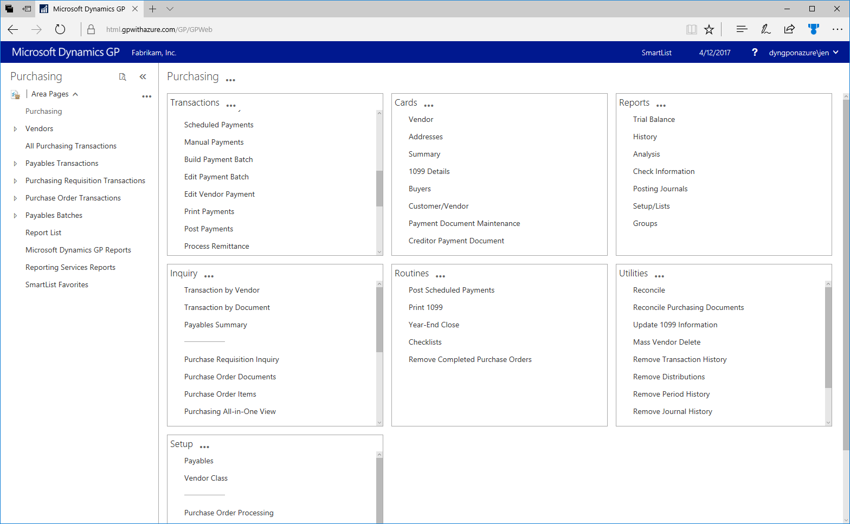Open Purchasing All-in-One View
Viewport: 850px width, 524px height.
[x=230, y=411]
